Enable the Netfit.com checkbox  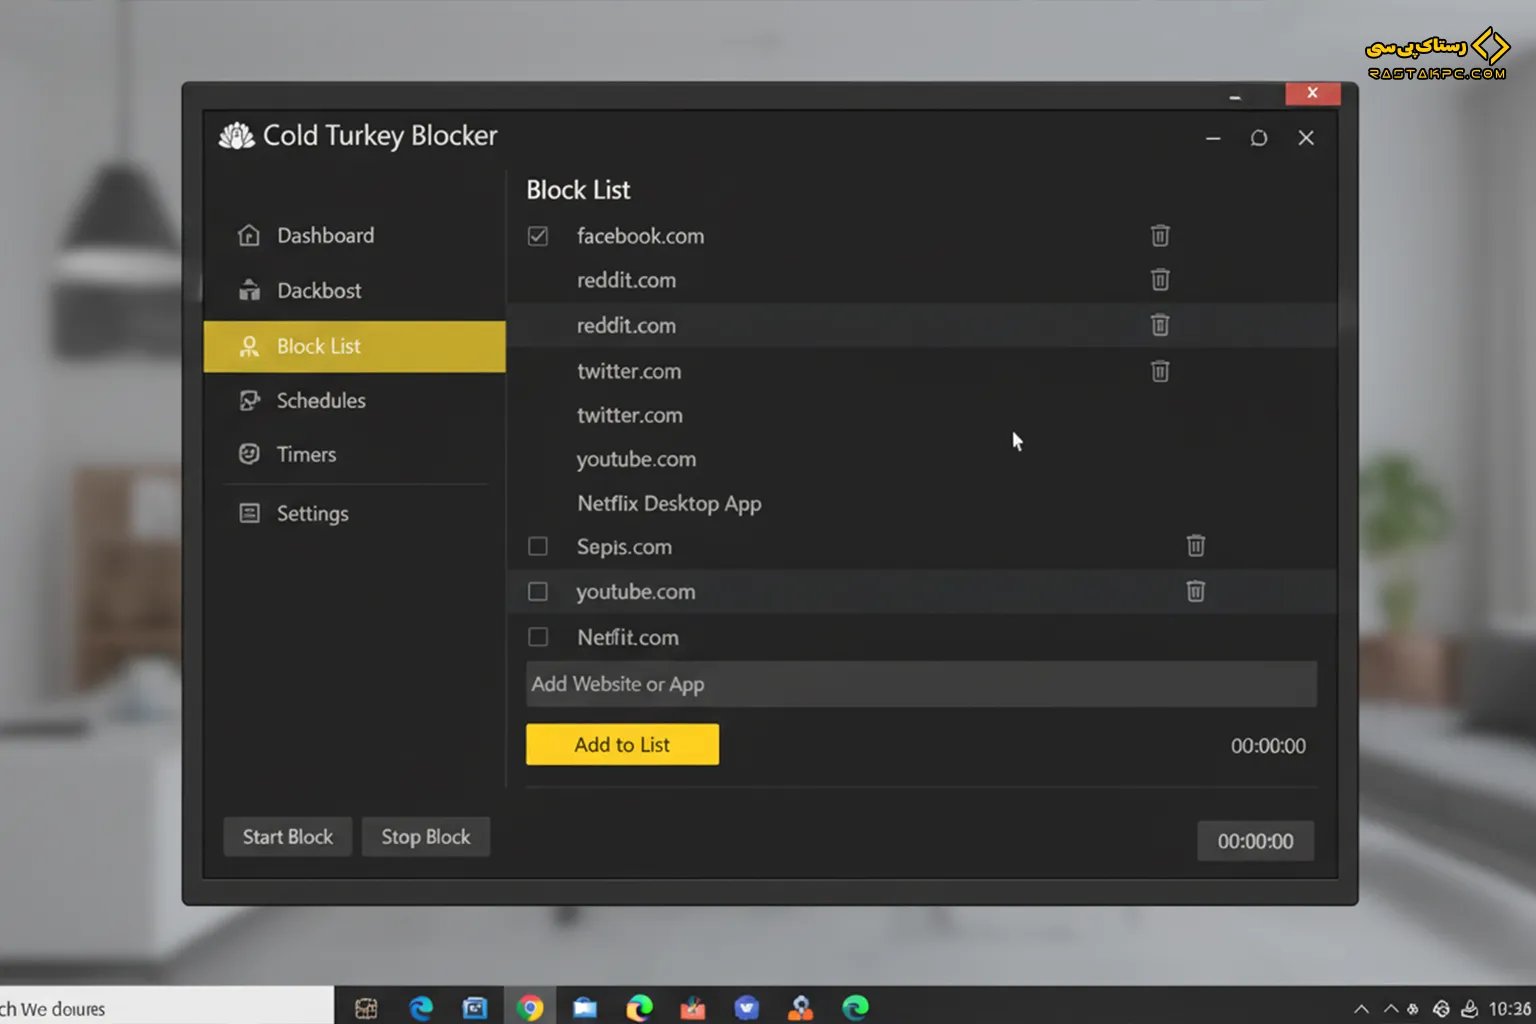point(538,637)
